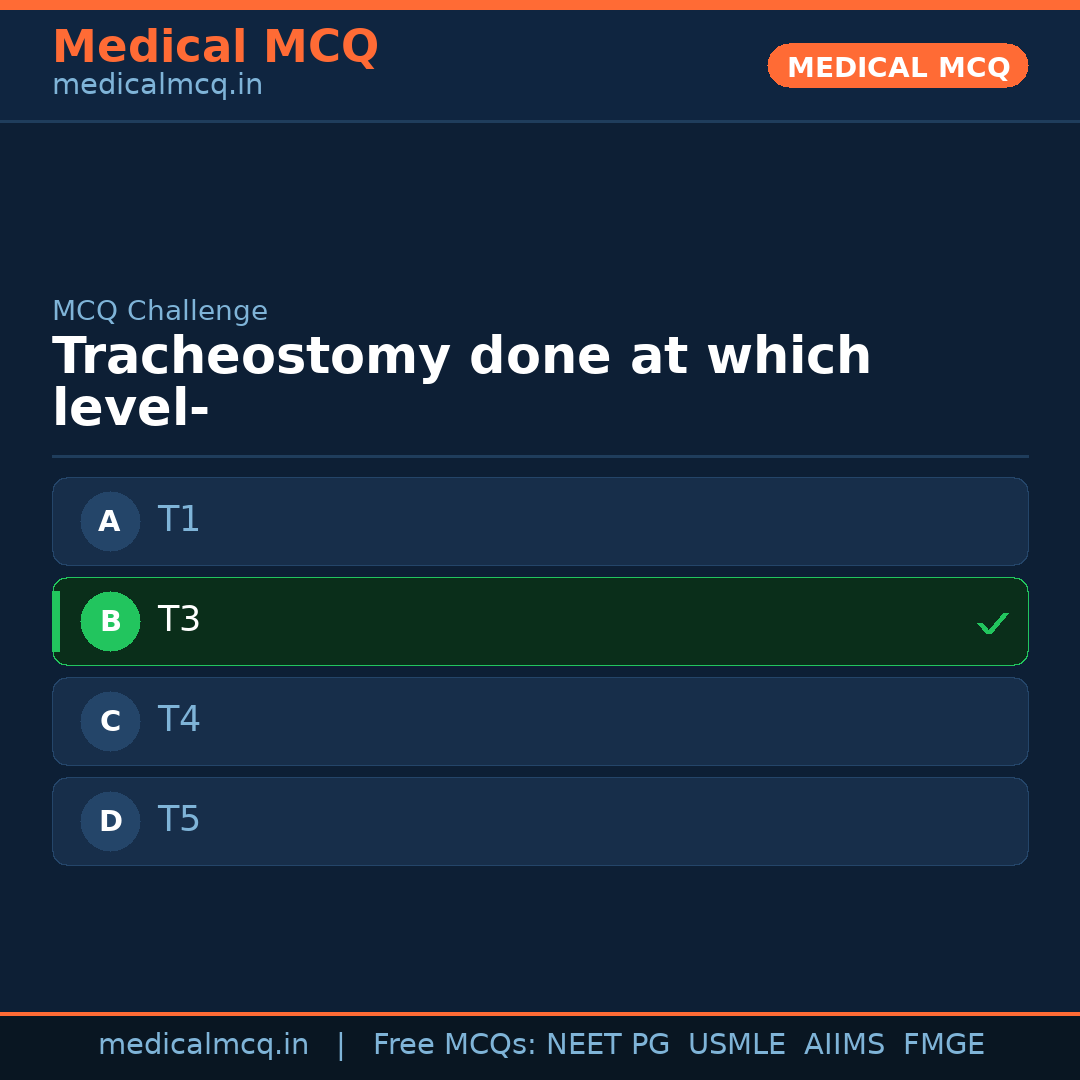Click the green checkmark icon
The image size is (1080, 1080).
[x=992, y=623]
